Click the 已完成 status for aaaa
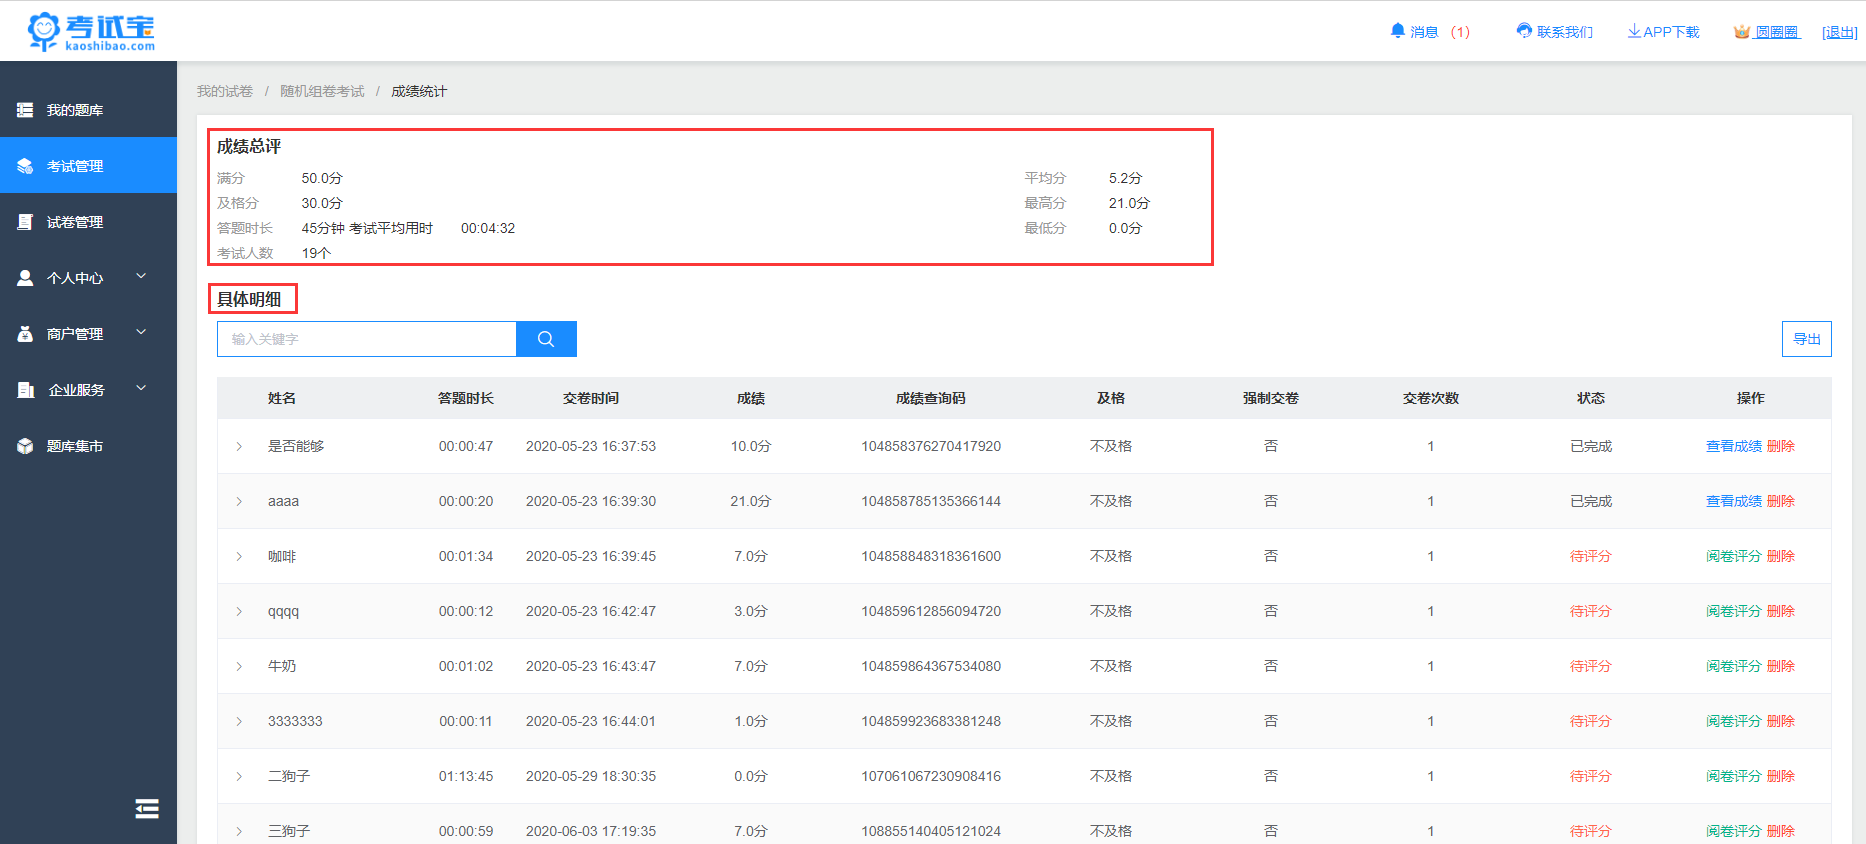Viewport: 1866px width, 844px height. pos(1591,501)
